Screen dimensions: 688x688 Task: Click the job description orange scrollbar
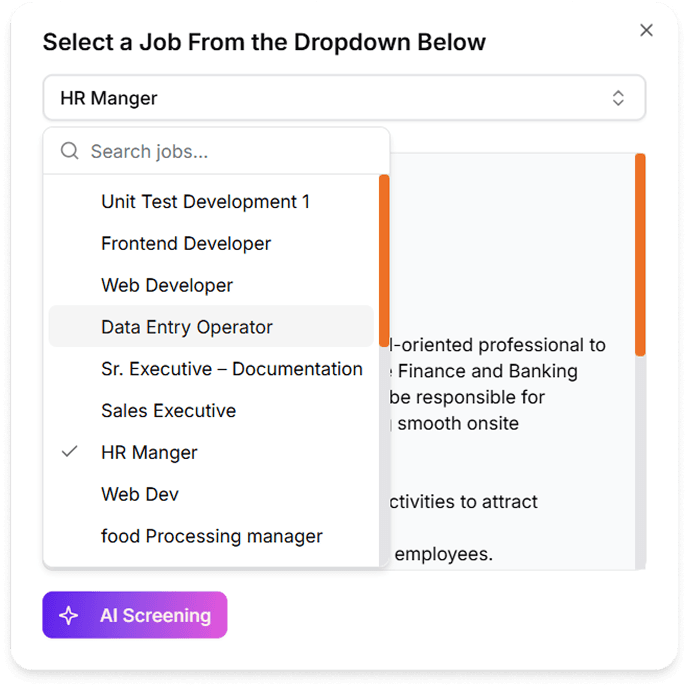tap(640, 254)
